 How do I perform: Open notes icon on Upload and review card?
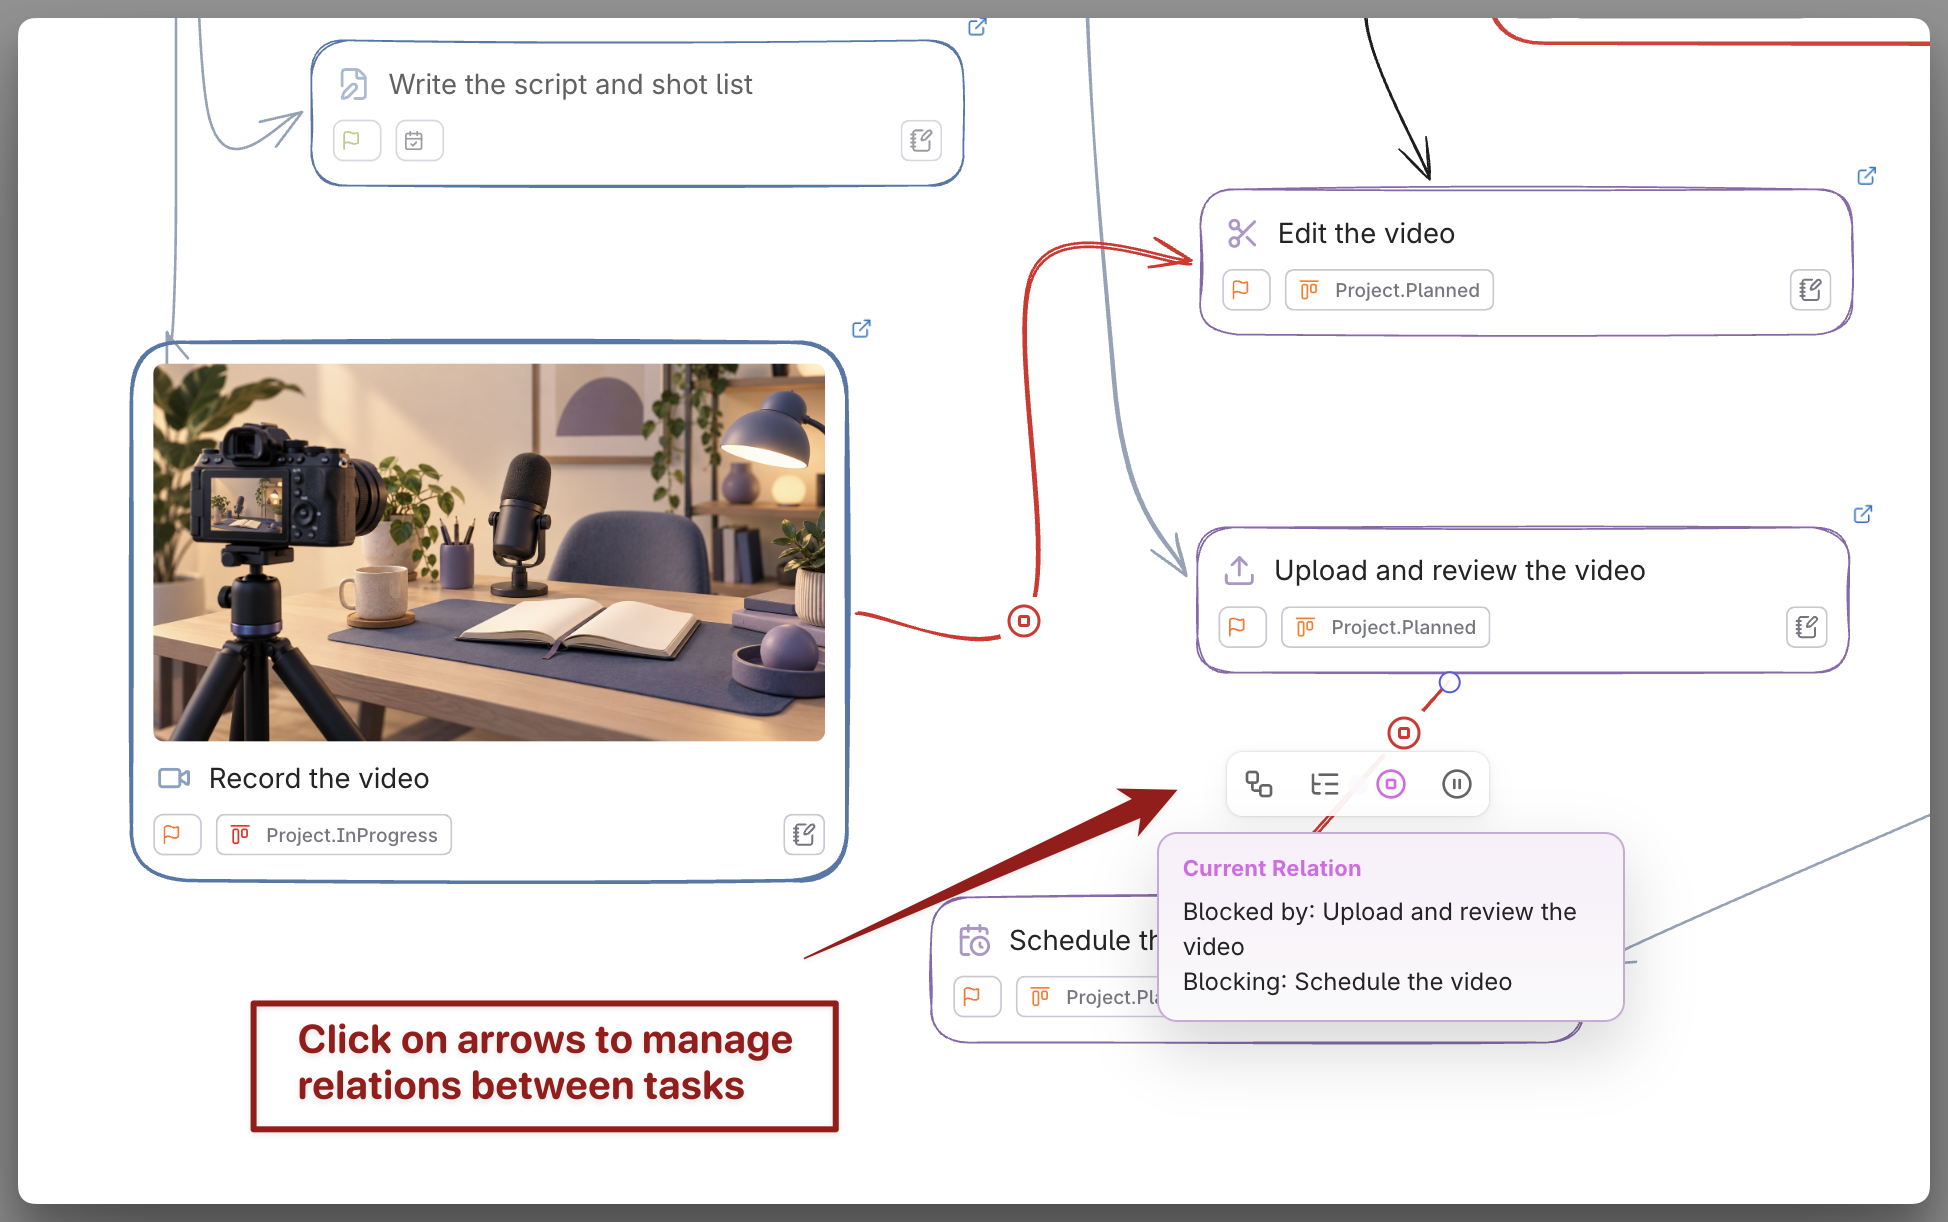pyautogui.click(x=1806, y=627)
